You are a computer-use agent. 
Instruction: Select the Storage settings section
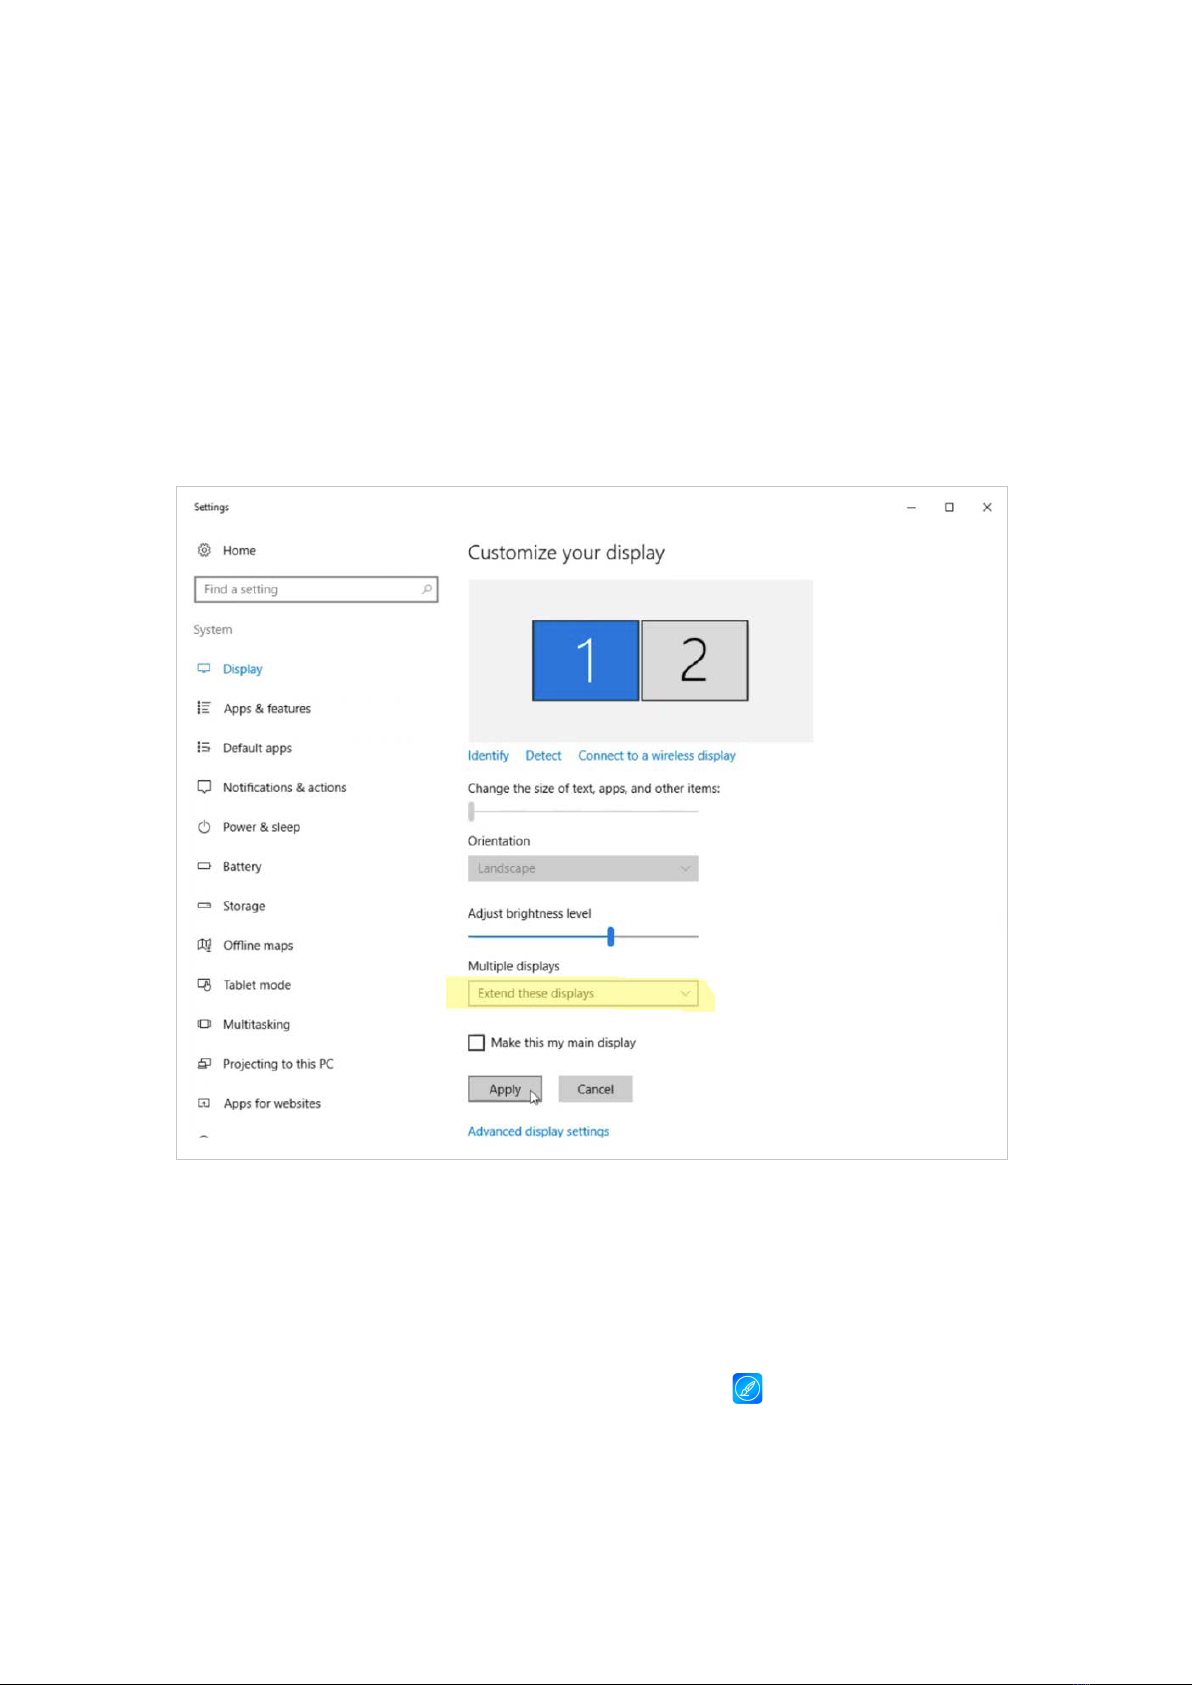pyautogui.click(x=244, y=906)
